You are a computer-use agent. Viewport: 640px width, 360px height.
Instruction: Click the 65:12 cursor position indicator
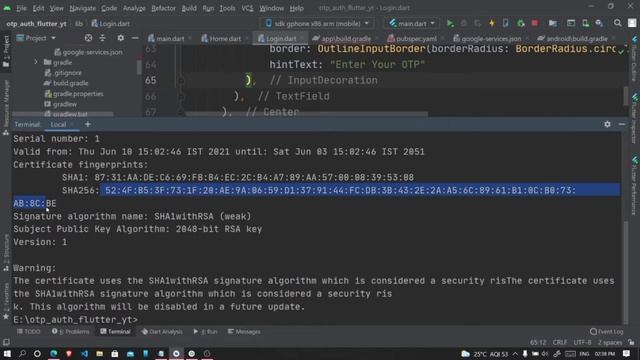[538, 342]
